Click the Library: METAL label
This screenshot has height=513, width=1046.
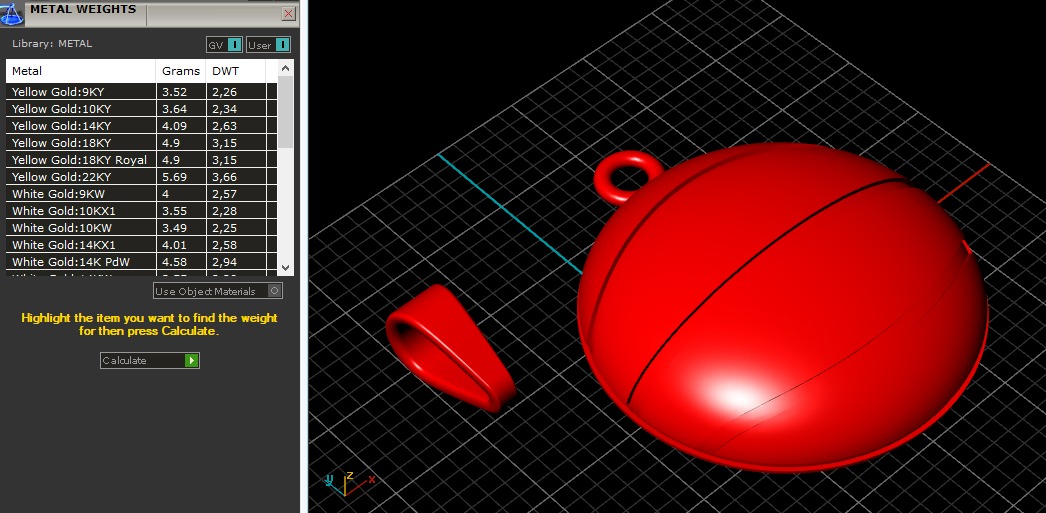[52, 44]
